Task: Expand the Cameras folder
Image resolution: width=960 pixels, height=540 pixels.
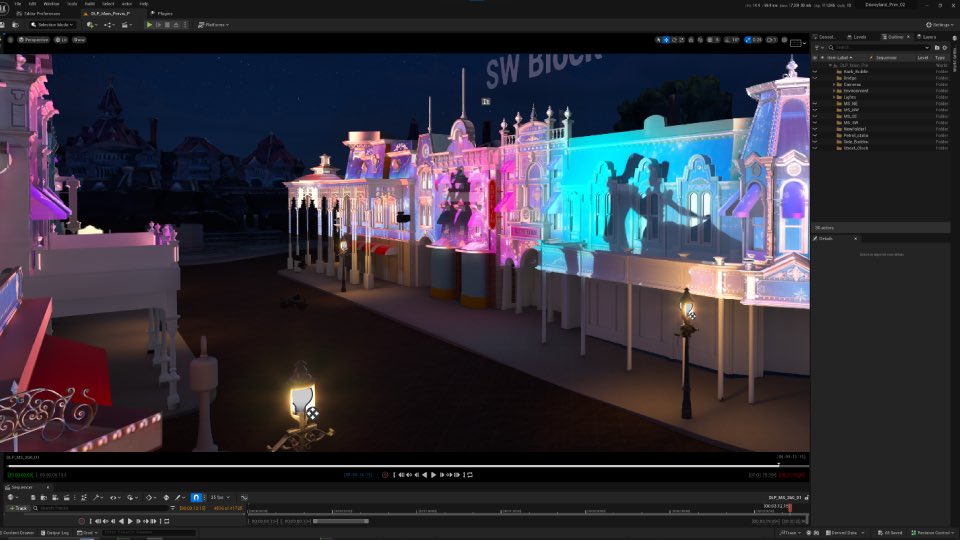Action: pos(834,84)
